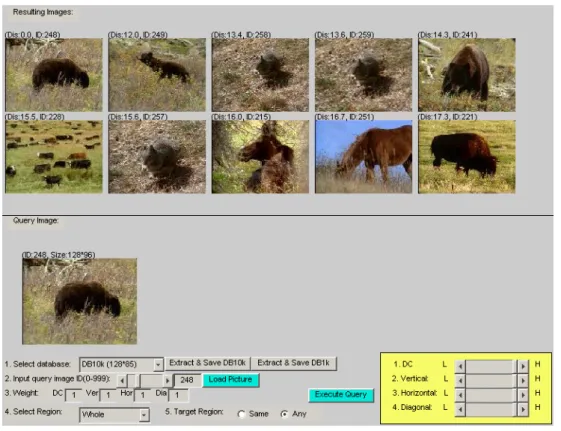561x431 pixels.
Task: Click the query image ID field showing 248
Action: coord(187,380)
